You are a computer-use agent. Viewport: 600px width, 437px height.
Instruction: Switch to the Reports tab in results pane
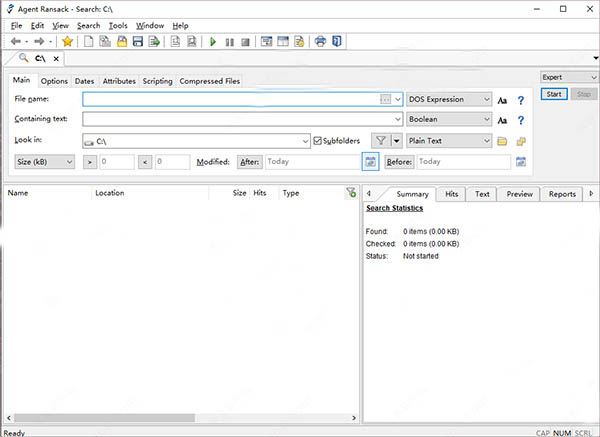pyautogui.click(x=562, y=194)
